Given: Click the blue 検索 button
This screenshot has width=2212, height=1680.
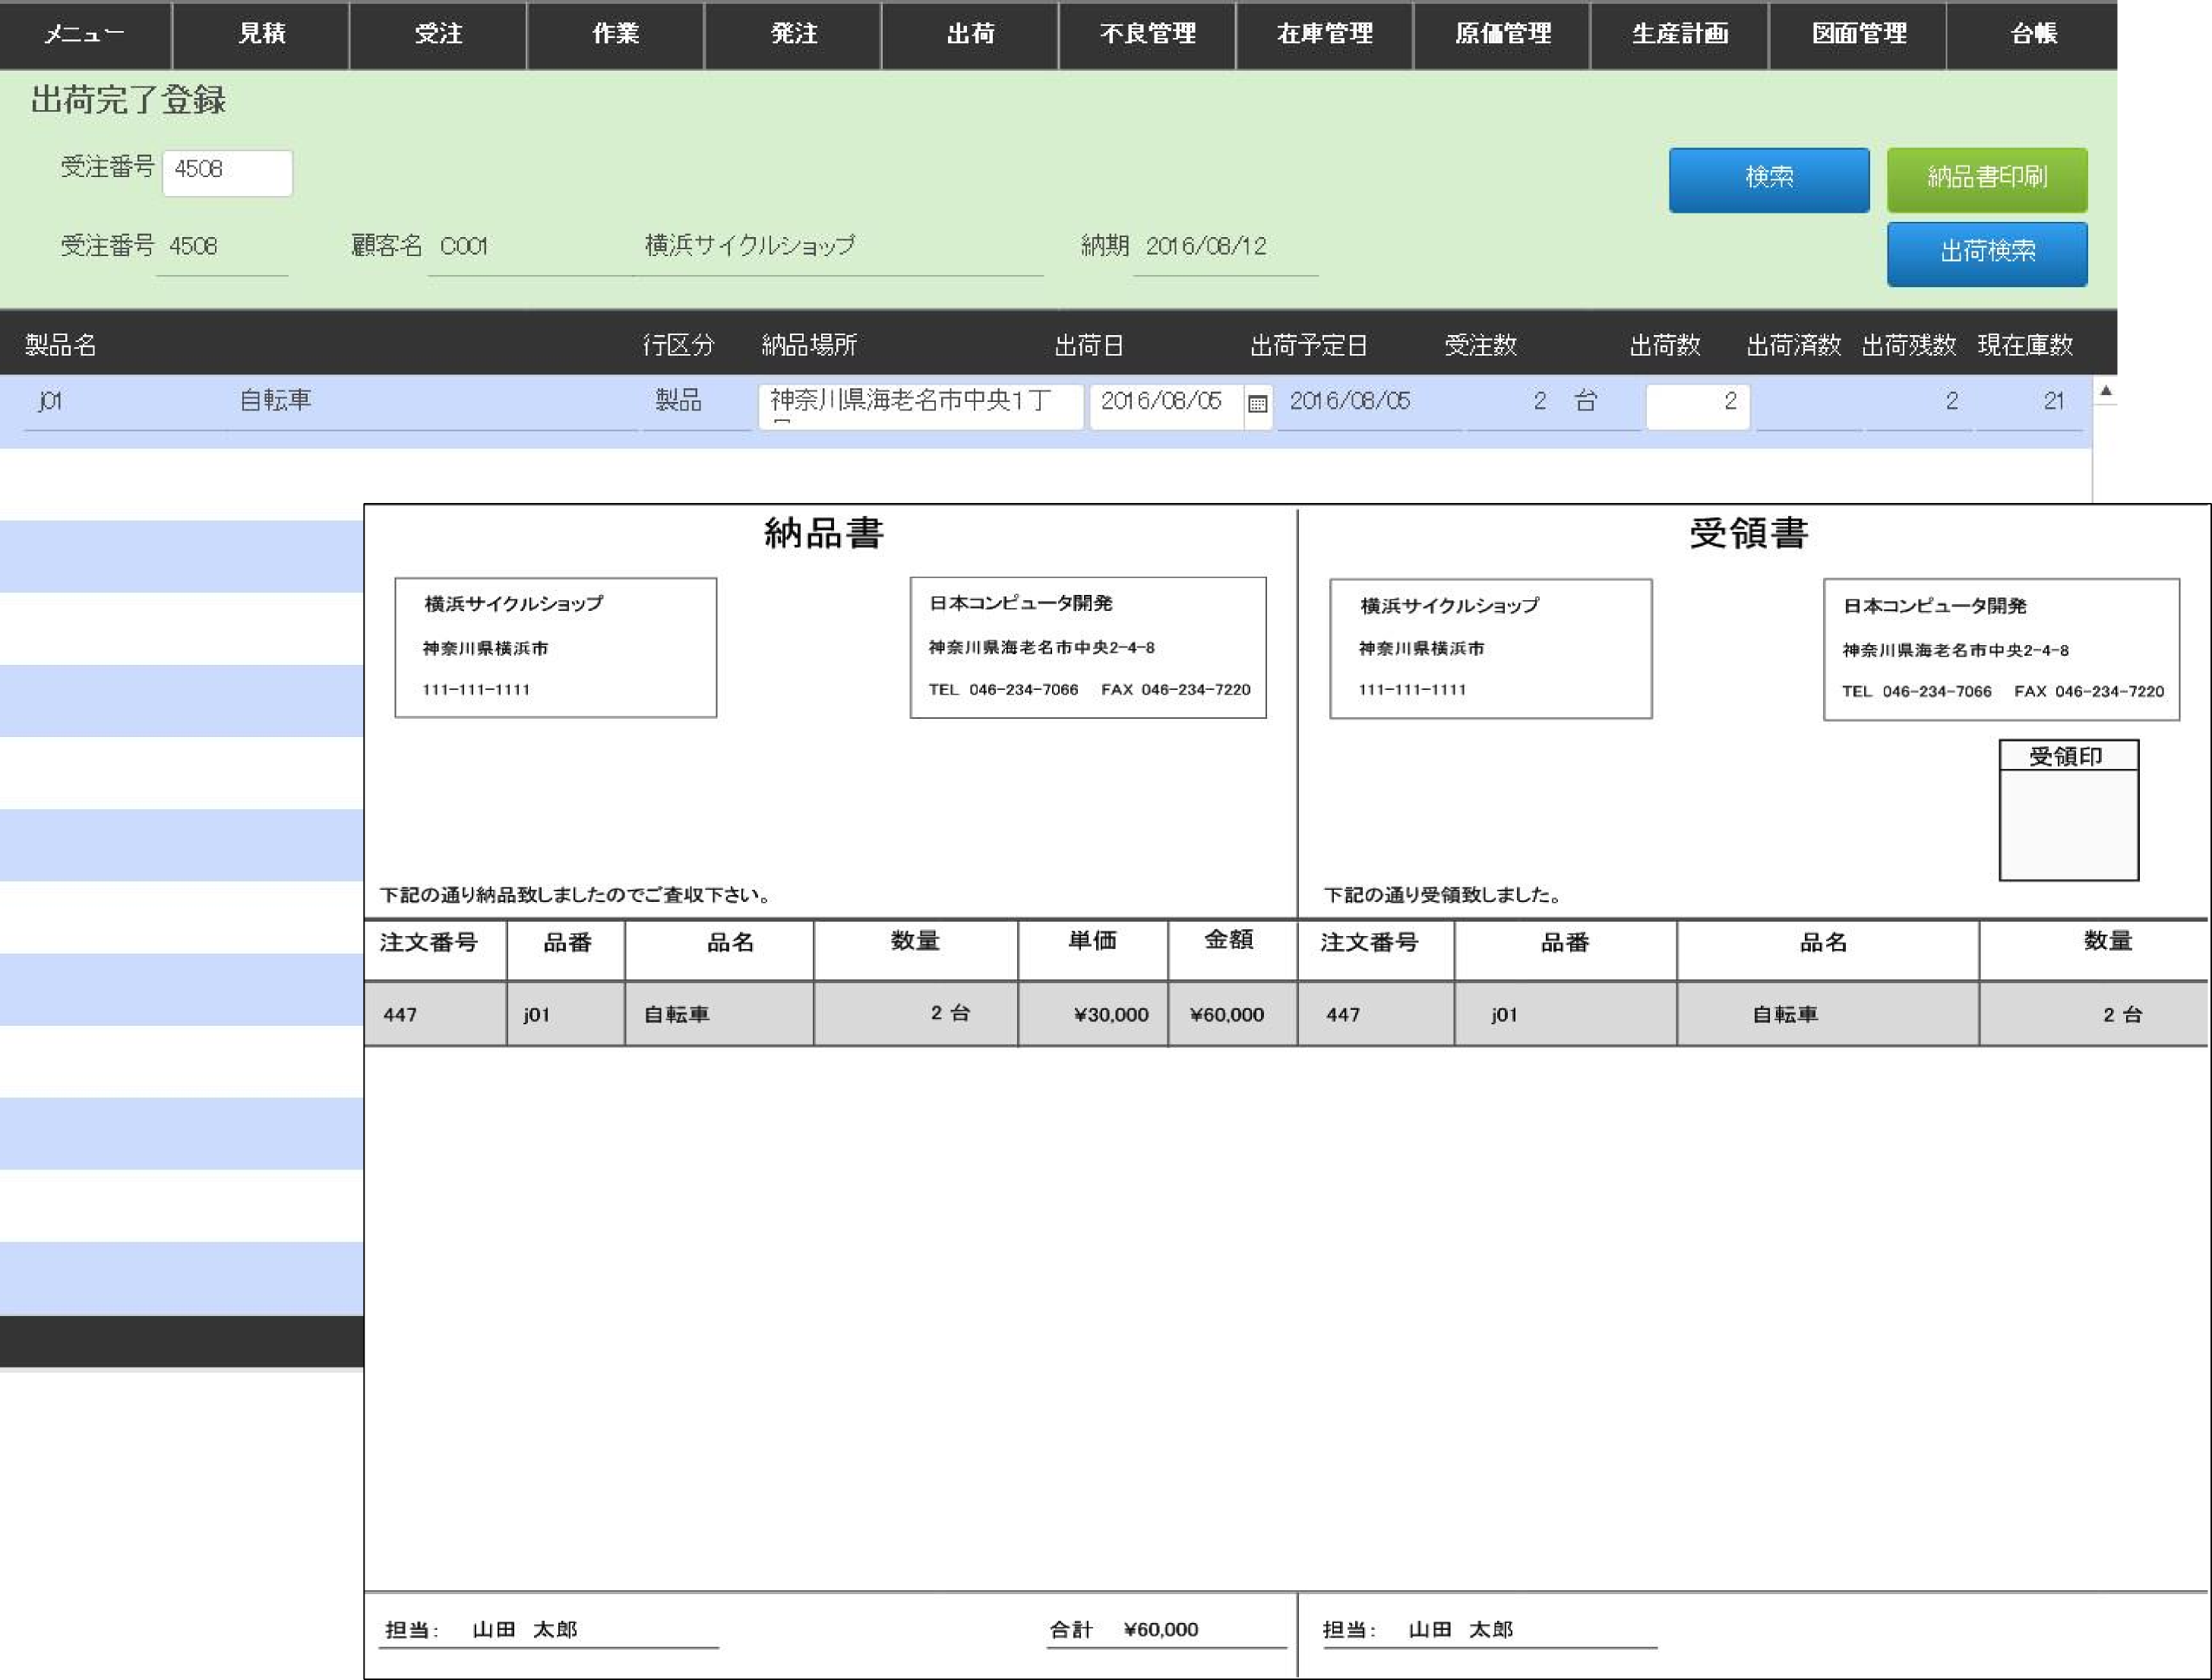Looking at the screenshot, I should [1769, 180].
